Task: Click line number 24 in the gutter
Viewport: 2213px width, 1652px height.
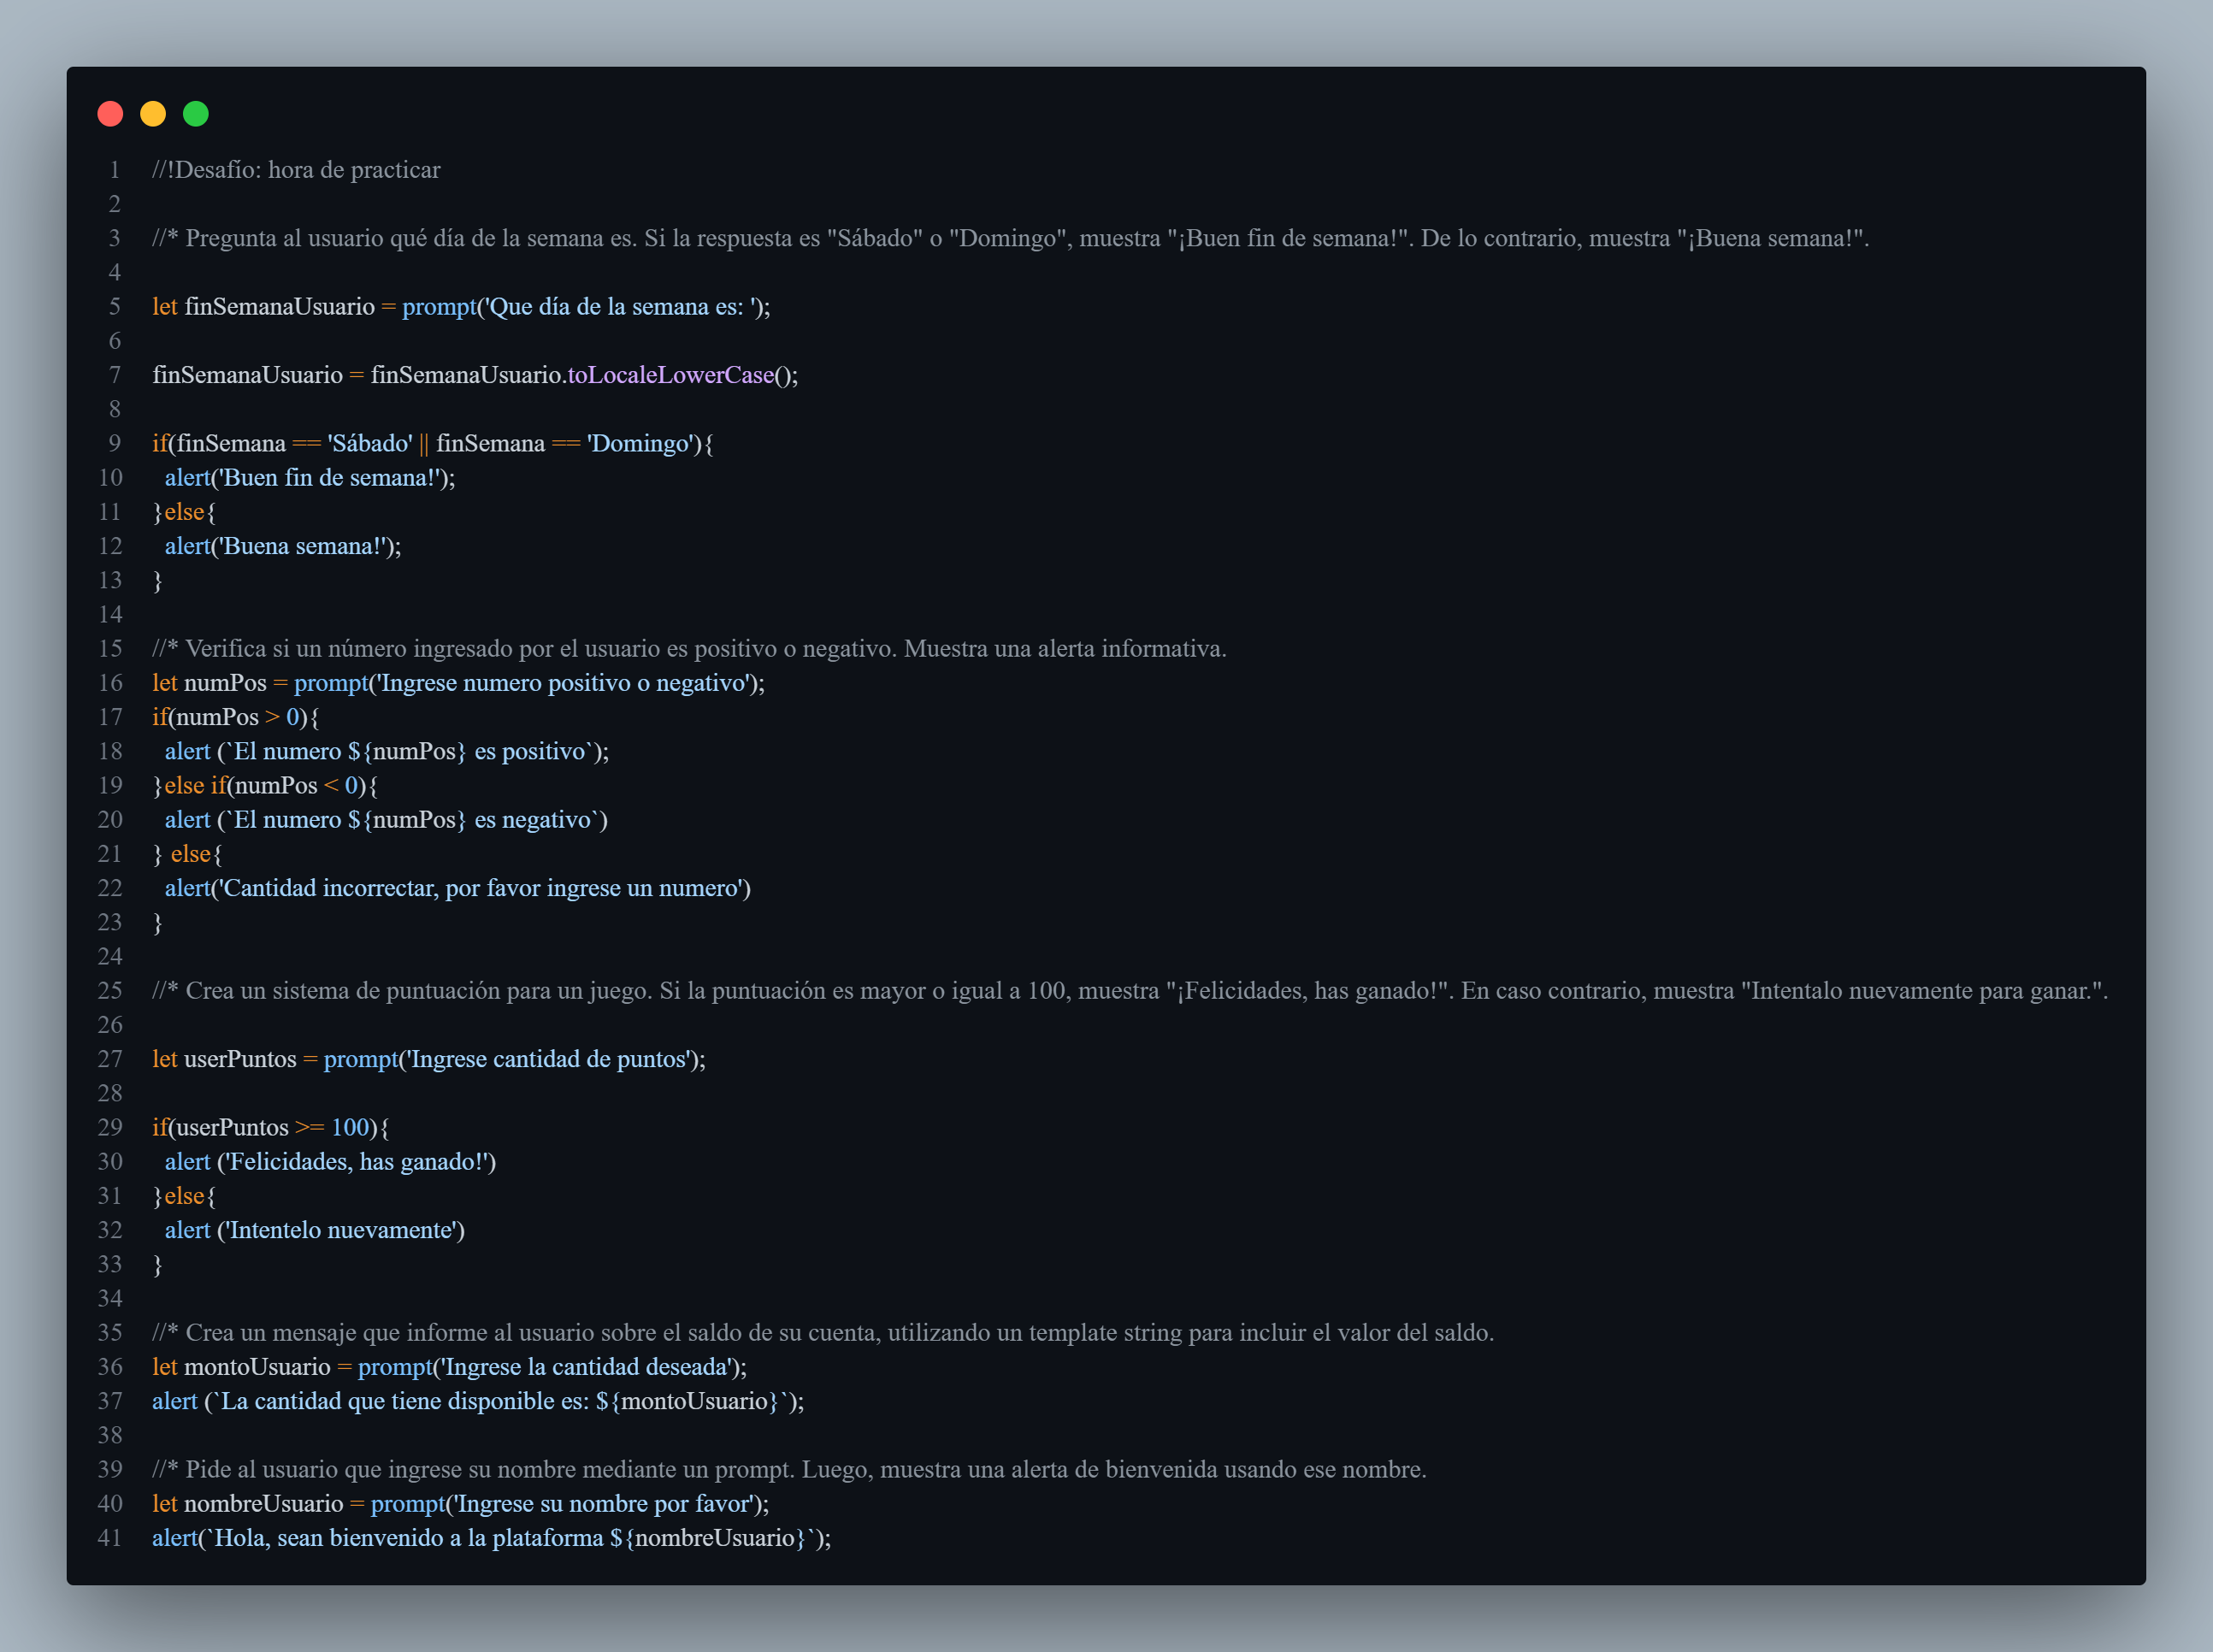Action: (110, 957)
